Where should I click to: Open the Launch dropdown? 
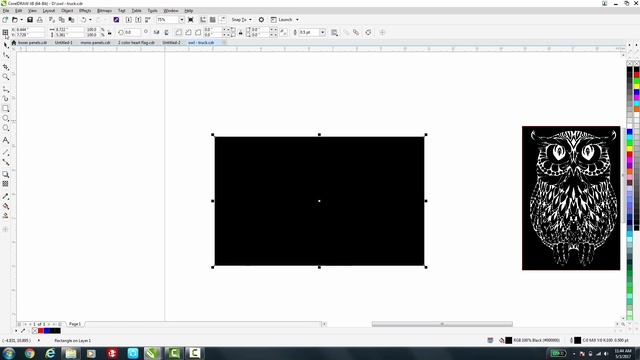285,20
